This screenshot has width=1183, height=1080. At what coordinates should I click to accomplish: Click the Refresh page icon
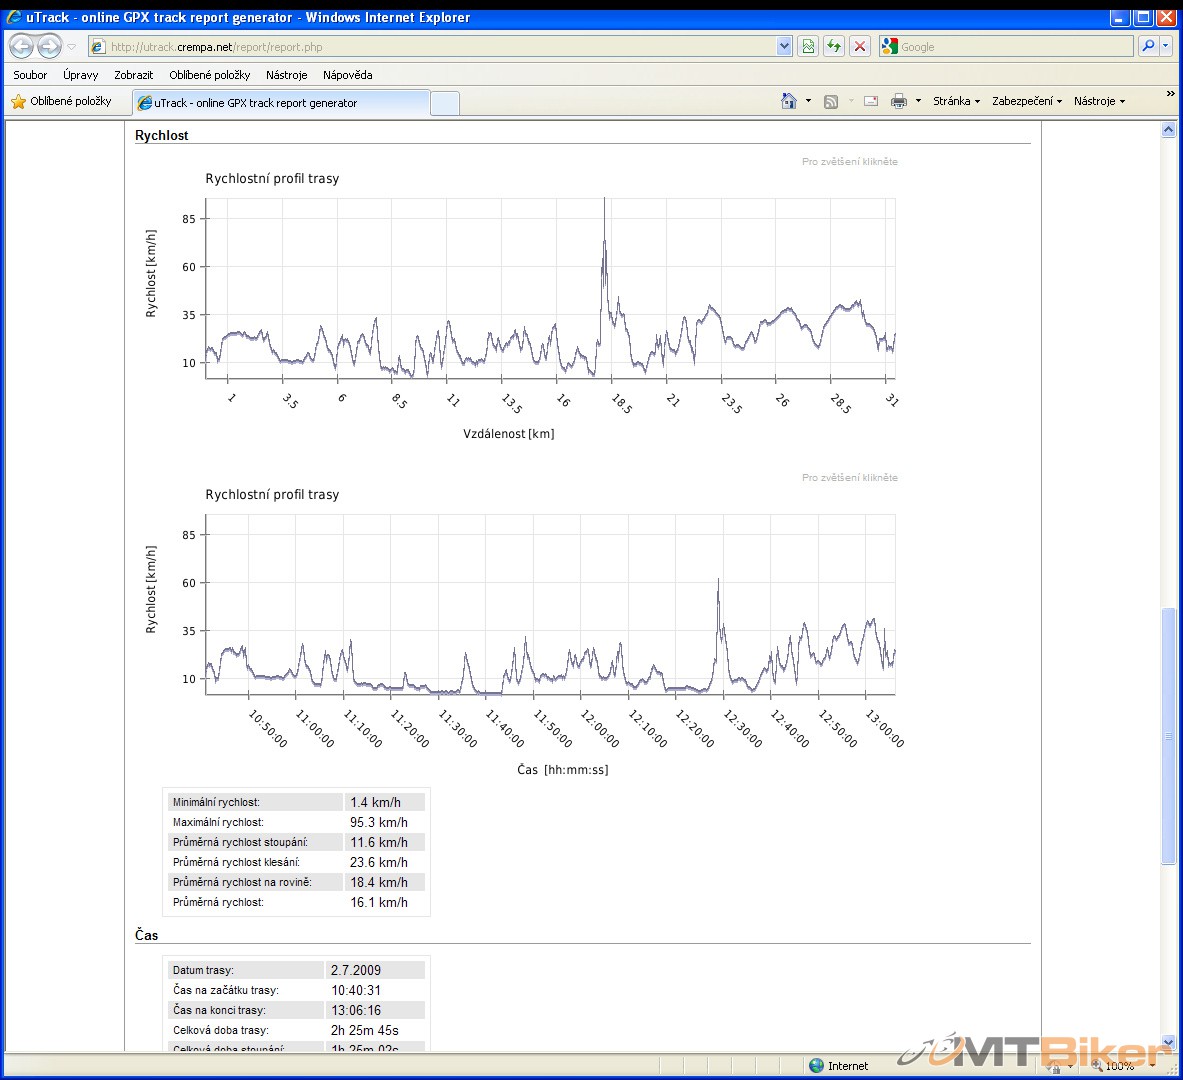point(833,46)
